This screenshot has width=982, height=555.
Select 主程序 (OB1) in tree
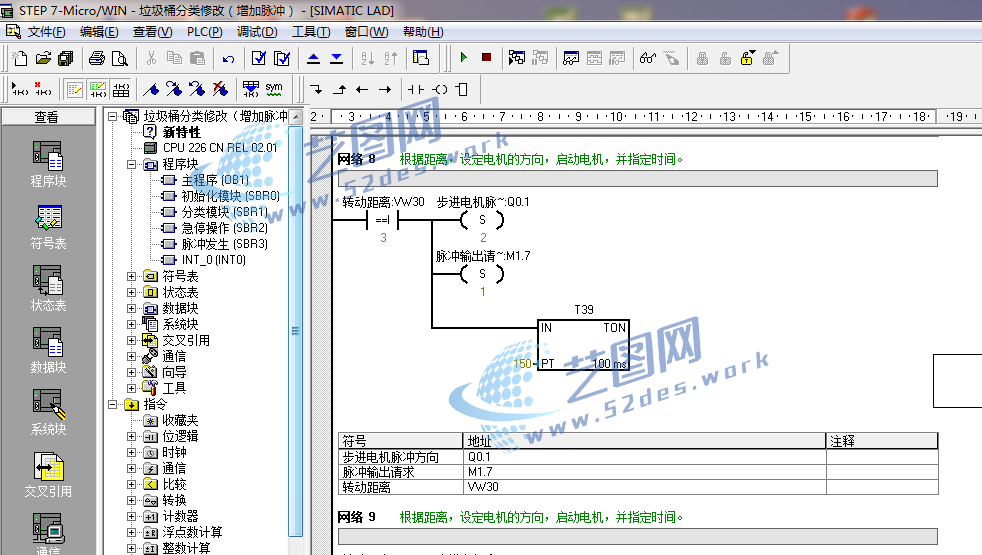(x=214, y=180)
